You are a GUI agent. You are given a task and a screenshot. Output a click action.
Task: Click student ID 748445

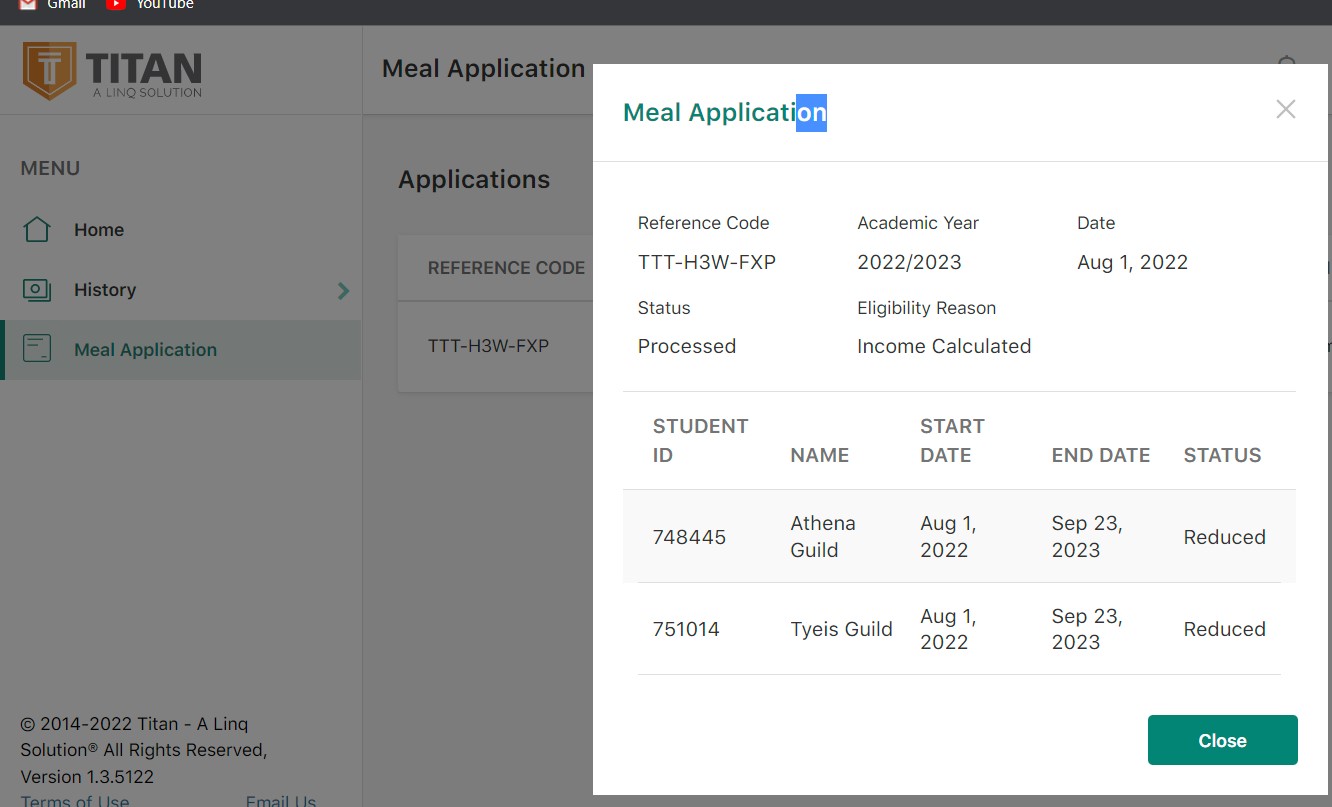click(689, 537)
